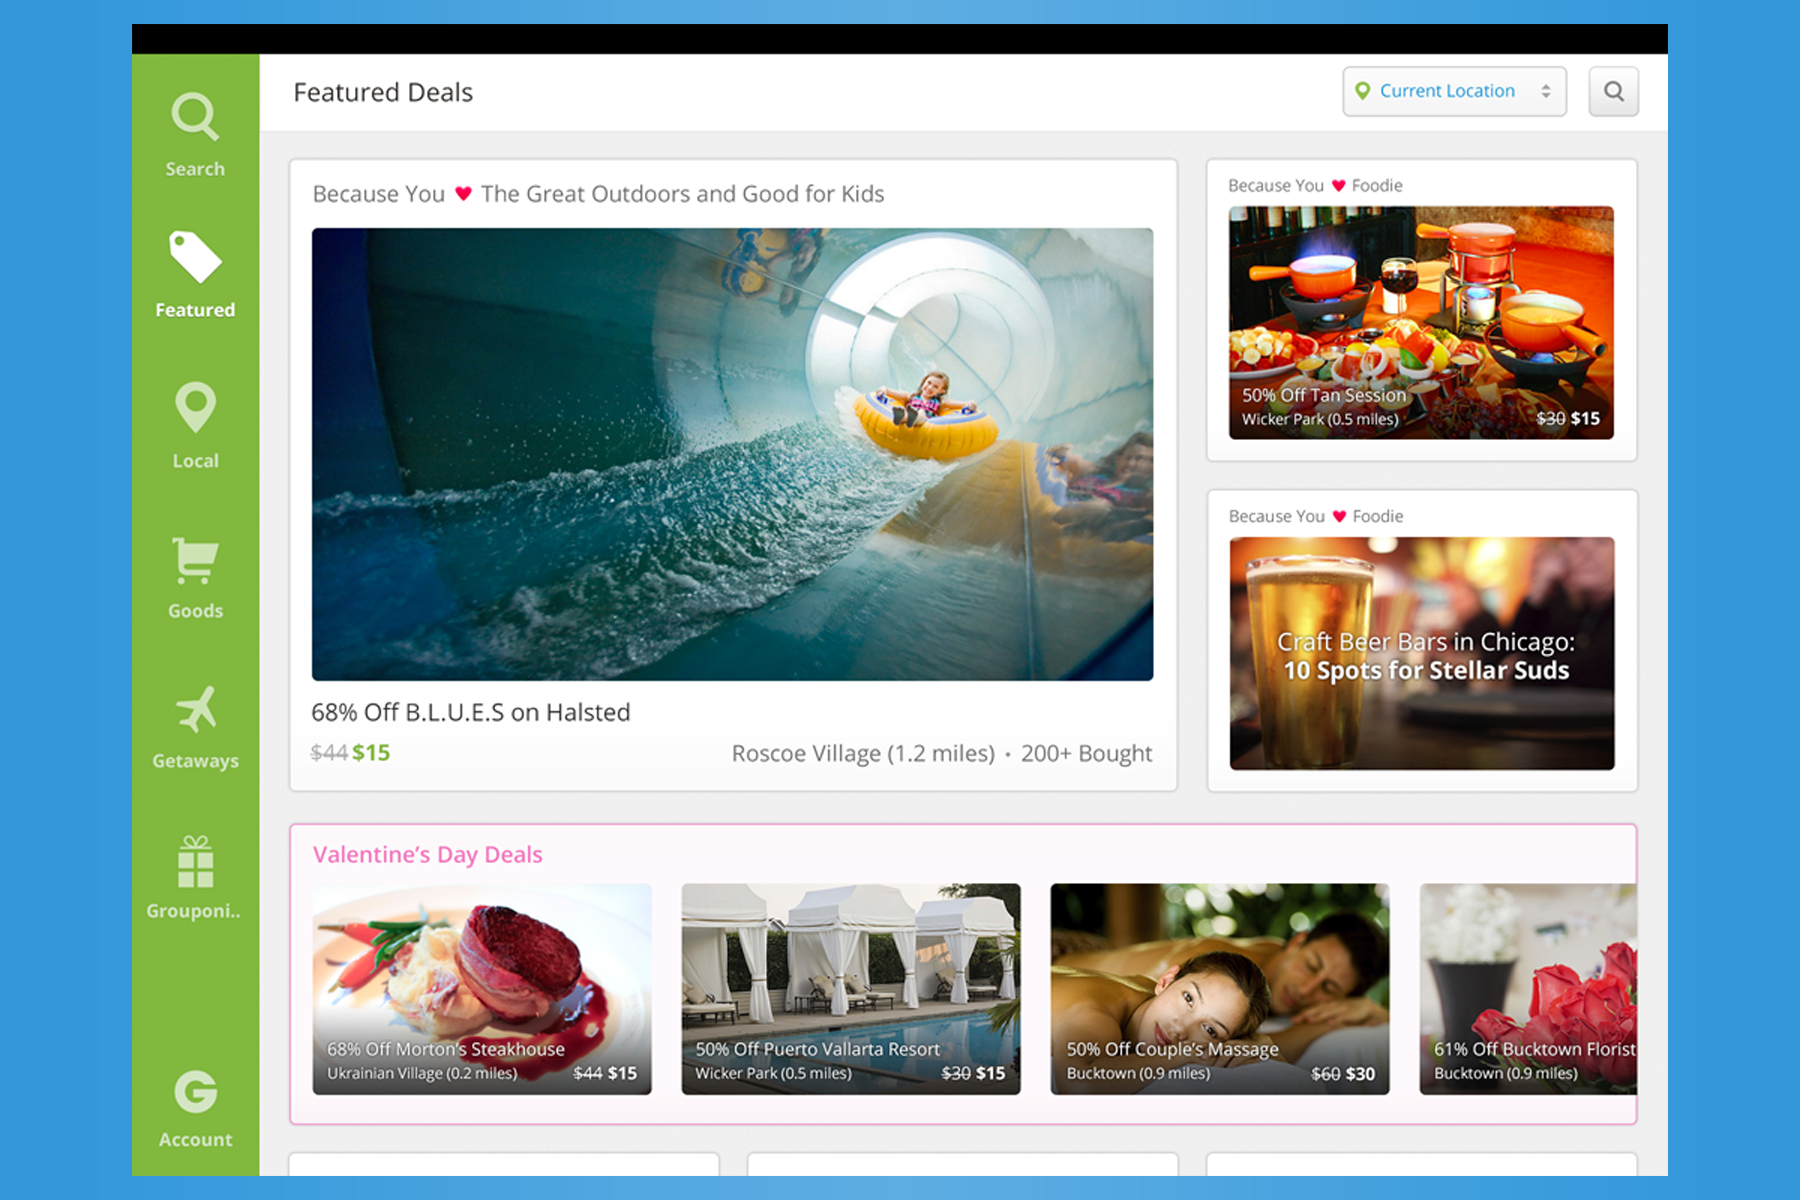The width and height of the screenshot is (1800, 1200).
Task: Click the '200+ Bought' text
Action: tap(1086, 753)
